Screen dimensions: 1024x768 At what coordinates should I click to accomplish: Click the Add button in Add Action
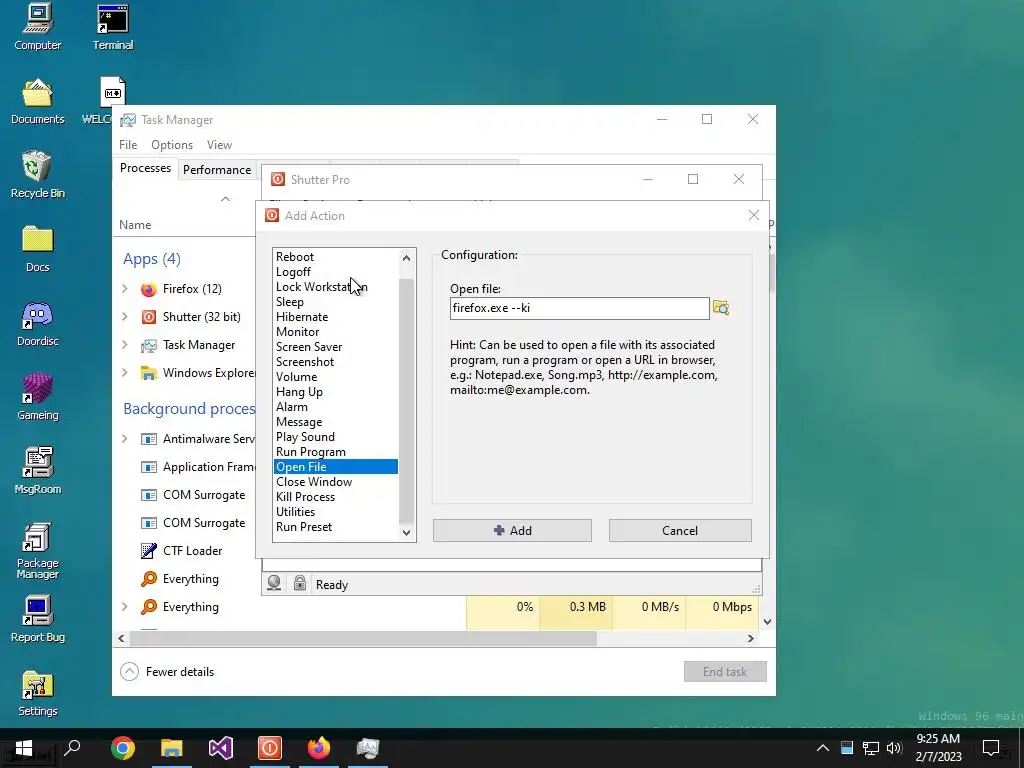[512, 530]
